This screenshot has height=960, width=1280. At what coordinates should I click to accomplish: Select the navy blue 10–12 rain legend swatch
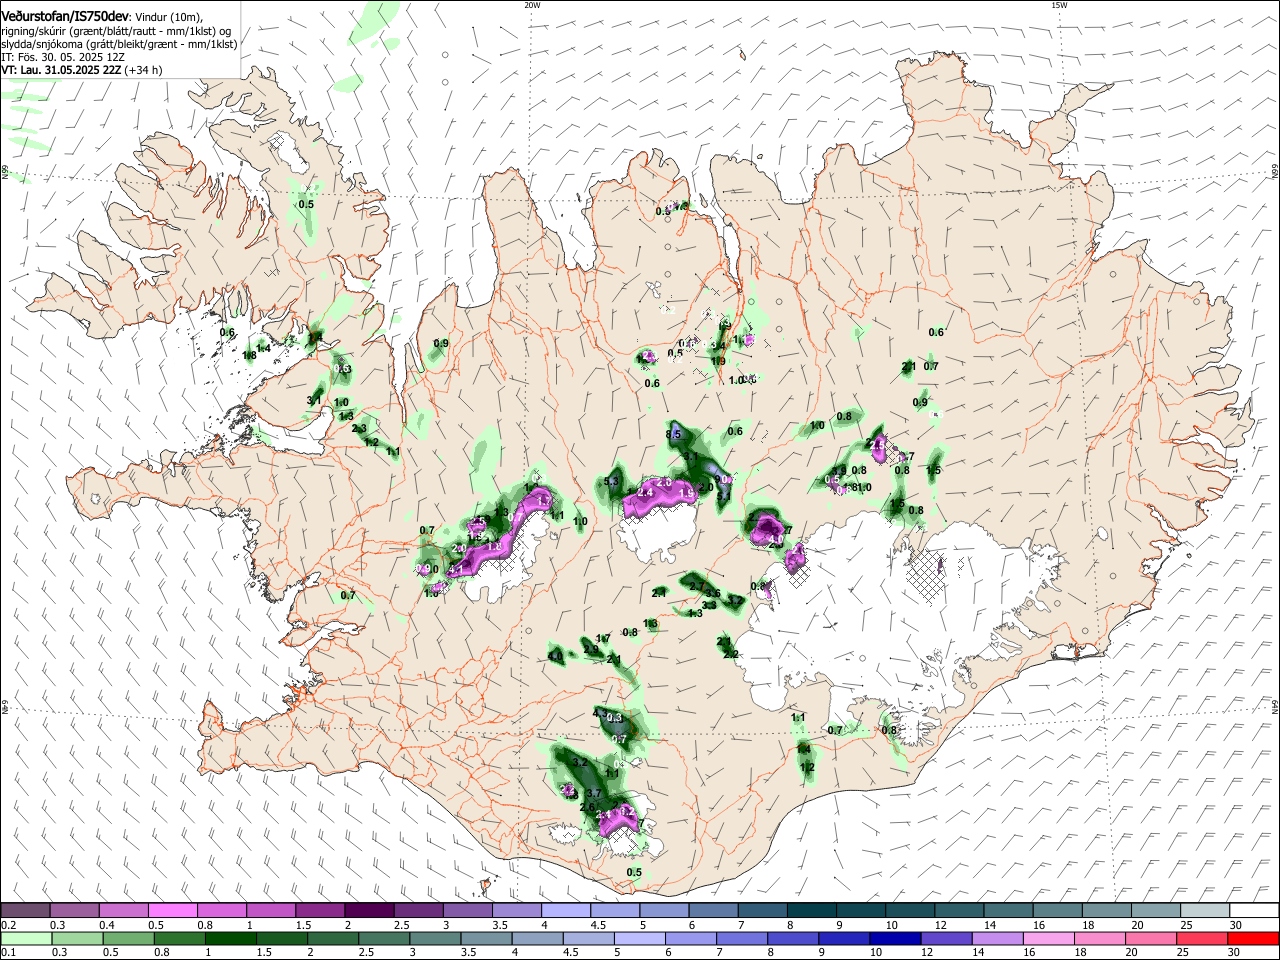[x=893, y=939]
